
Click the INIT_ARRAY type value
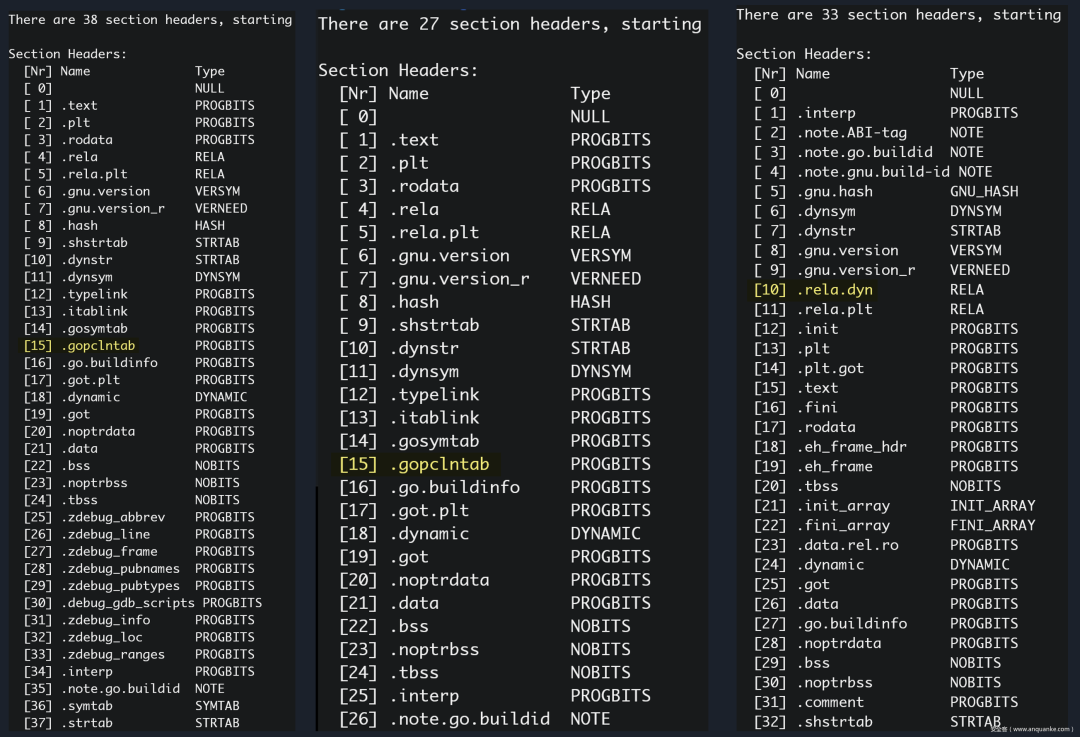993,506
